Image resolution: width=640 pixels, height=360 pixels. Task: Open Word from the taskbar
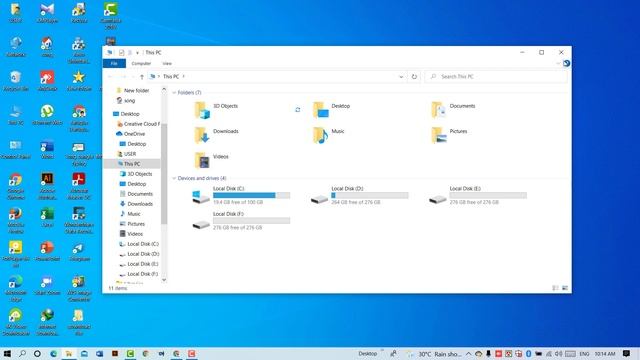pos(99,353)
